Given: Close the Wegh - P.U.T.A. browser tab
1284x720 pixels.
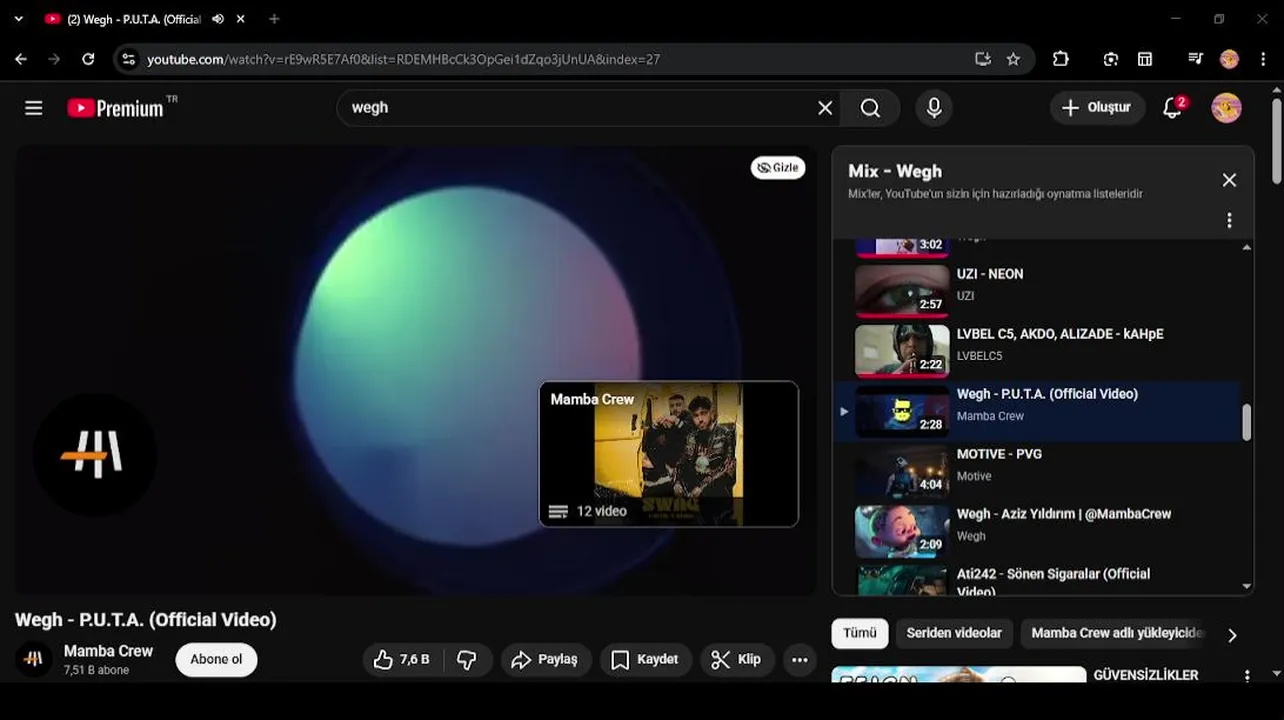Looking at the screenshot, I should [240, 19].
